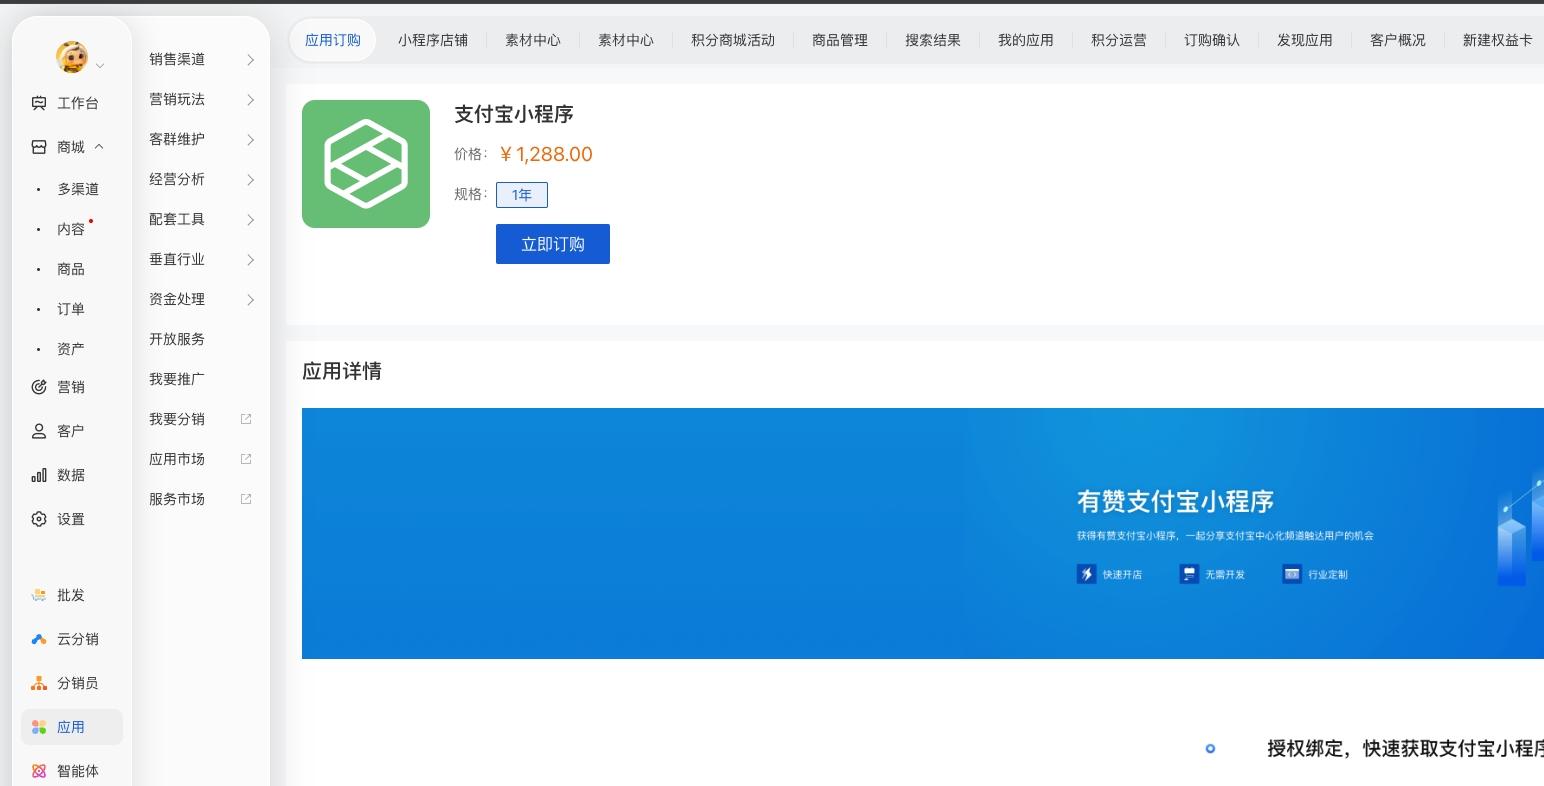Expand the 客群维护 submenu

click(x=250, y=140)
